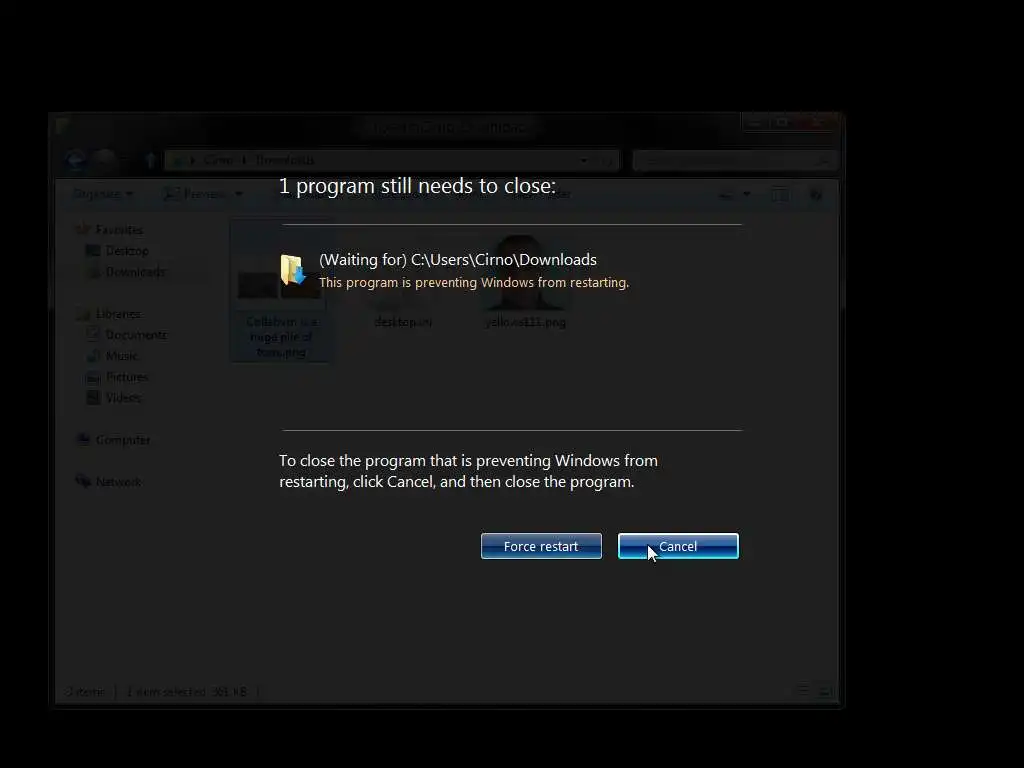Viewport: 1024px width, 768px height.
Task: Click the Explorer address bar path
Action: click(391, 160)
